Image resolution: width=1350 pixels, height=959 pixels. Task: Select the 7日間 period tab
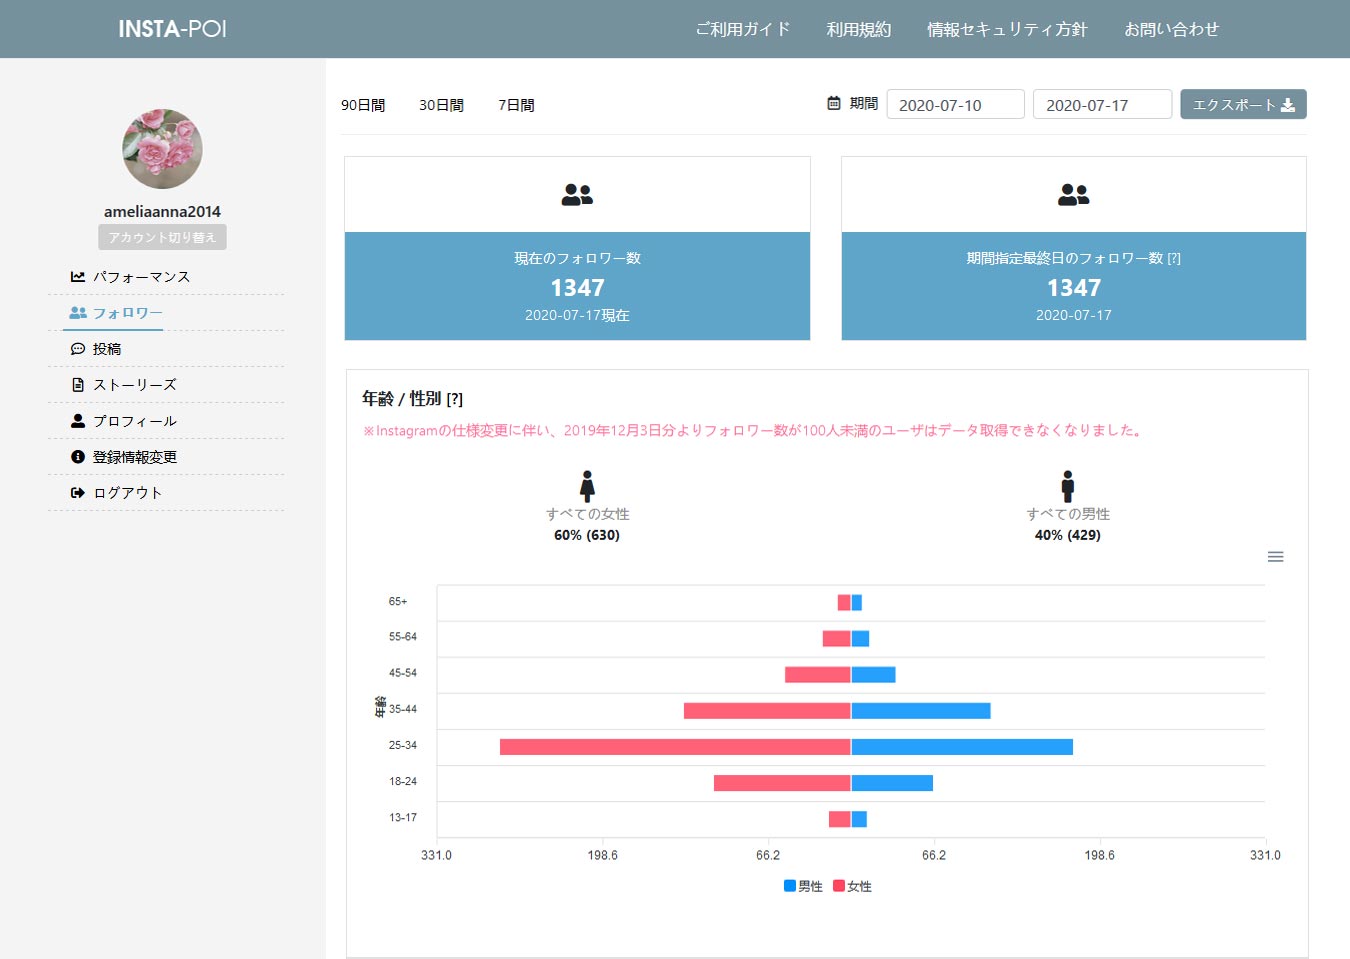tap(516, 105)
